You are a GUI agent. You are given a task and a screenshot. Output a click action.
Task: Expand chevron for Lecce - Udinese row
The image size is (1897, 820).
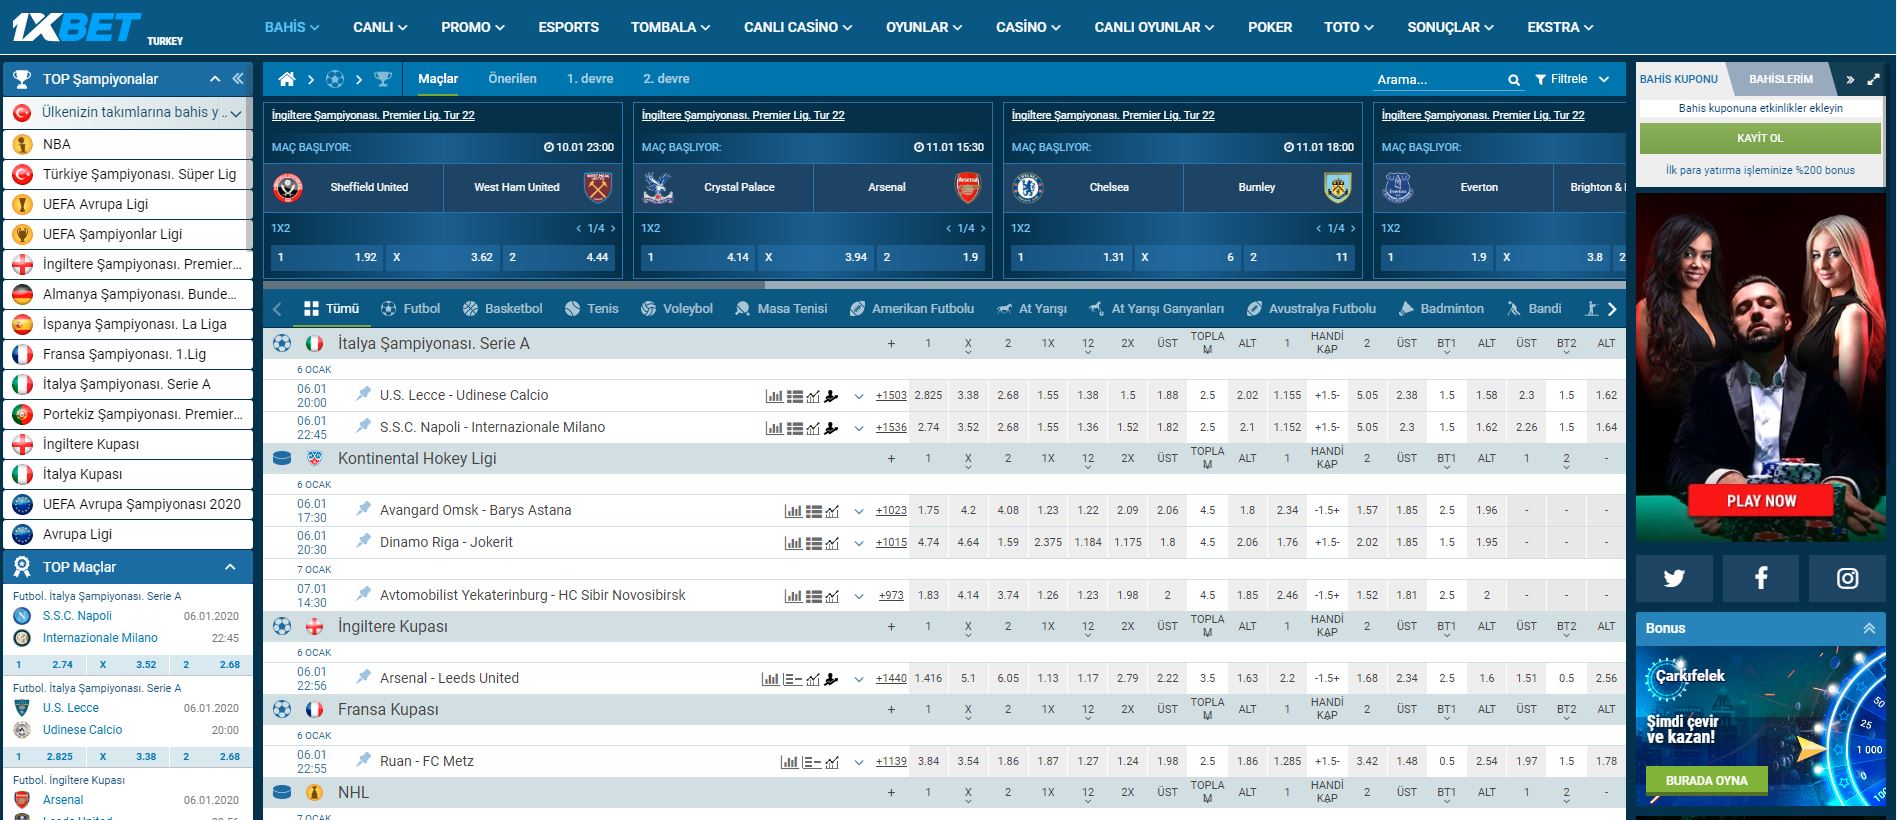click(858, 396)
